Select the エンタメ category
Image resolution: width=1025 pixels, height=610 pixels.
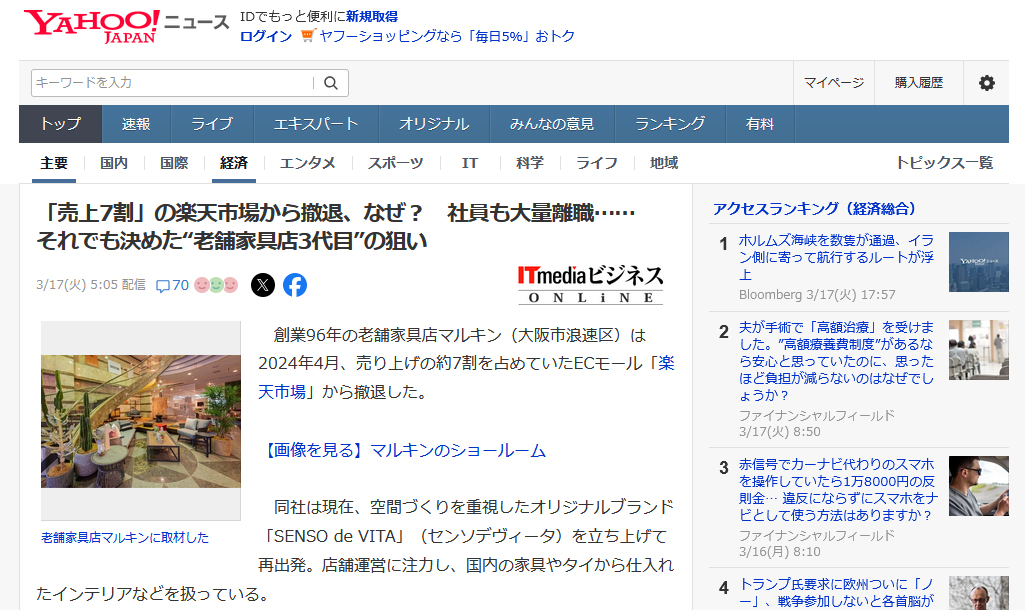307,163
